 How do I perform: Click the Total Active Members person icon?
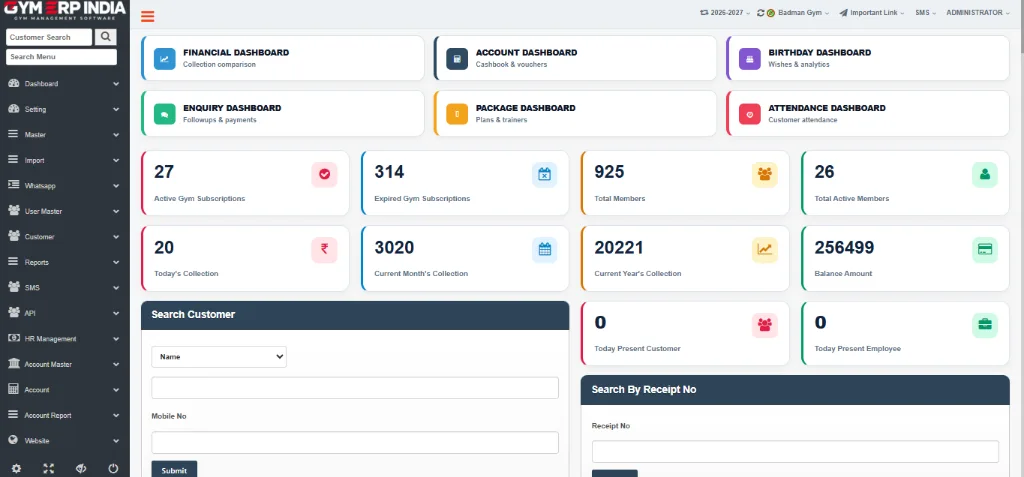[x=985, y=174]
